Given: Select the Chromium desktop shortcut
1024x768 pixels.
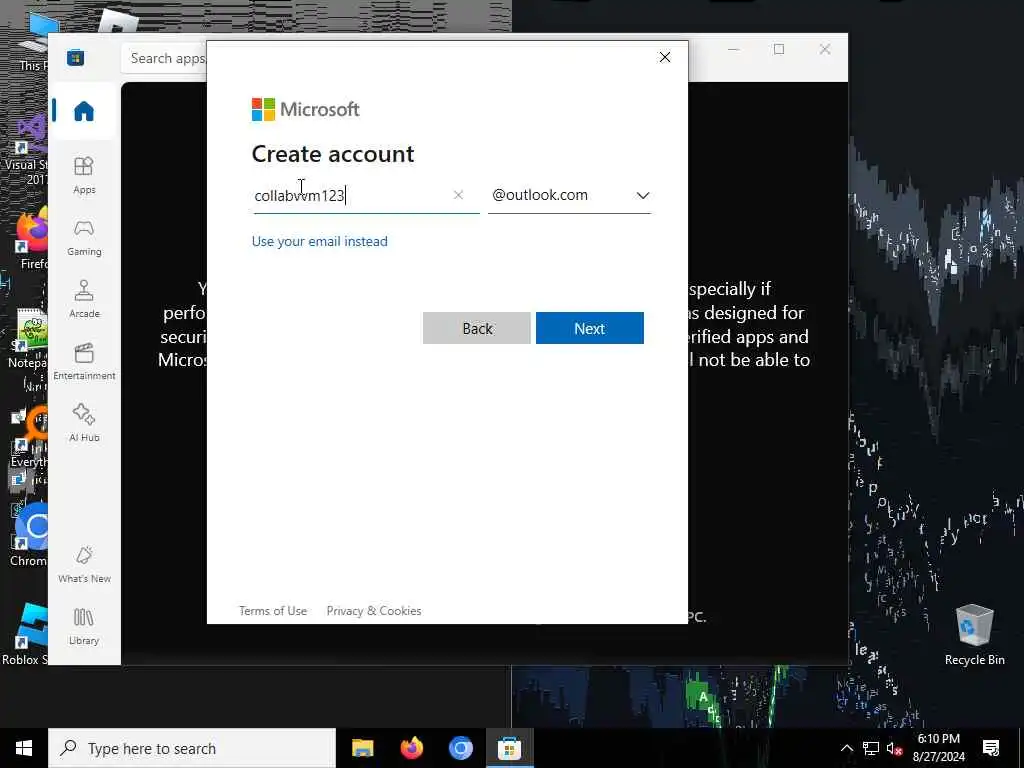Looking at the screenshot, I should coord(30,534).
